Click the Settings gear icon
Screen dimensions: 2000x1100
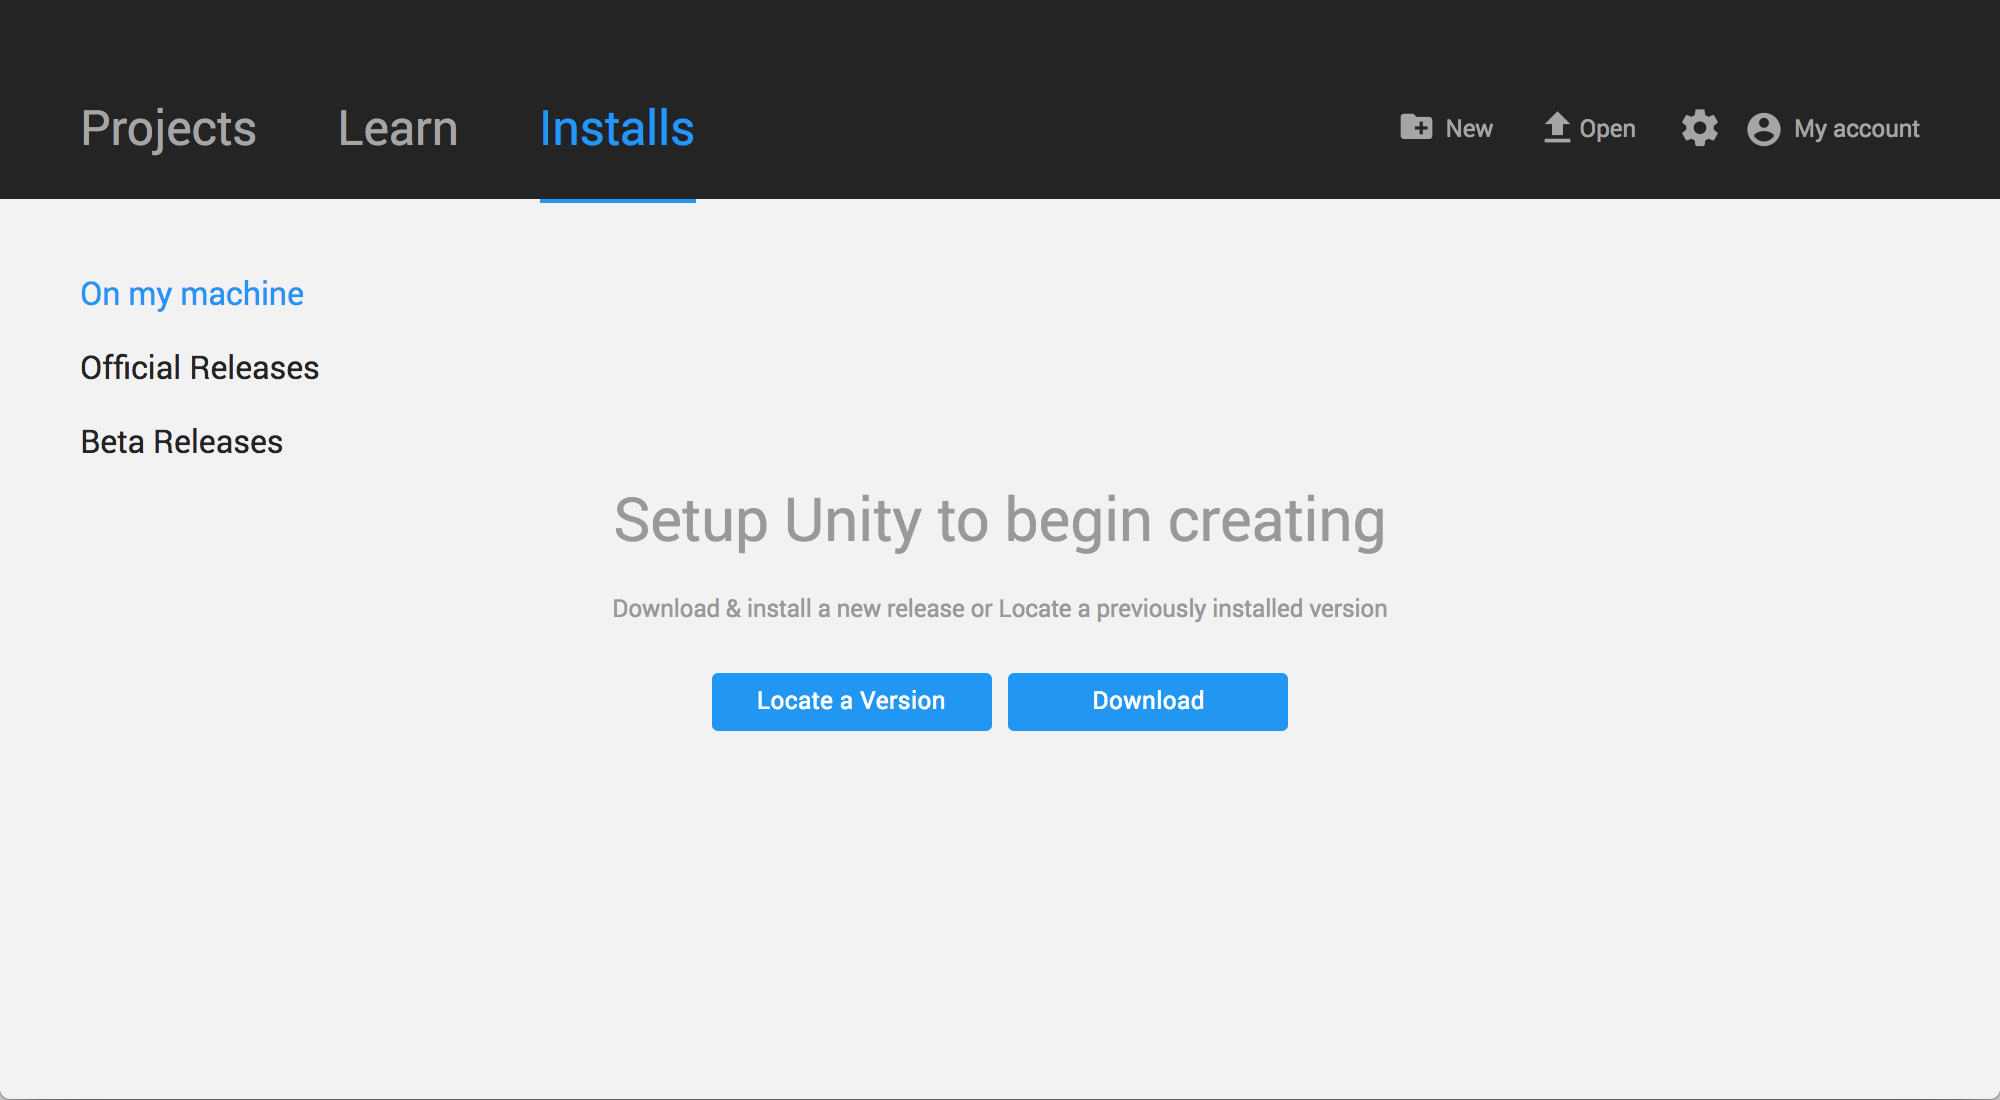point(1698,127)
